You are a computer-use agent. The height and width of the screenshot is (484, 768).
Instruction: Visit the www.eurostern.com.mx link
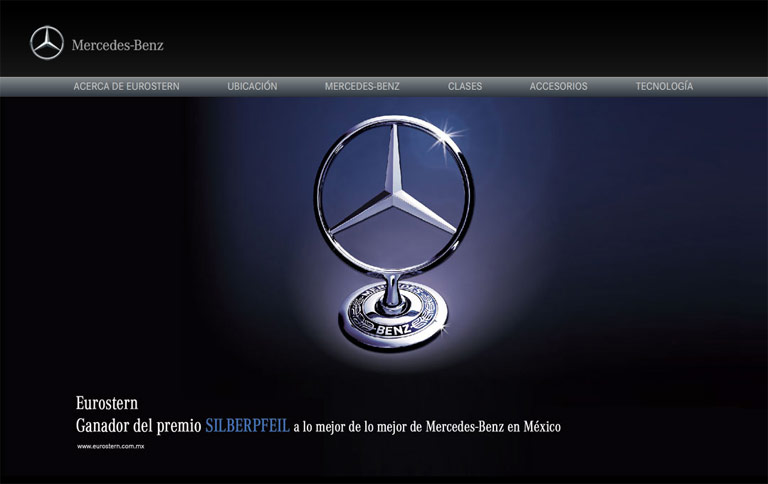pyautogui.click(x=111, y=446)
